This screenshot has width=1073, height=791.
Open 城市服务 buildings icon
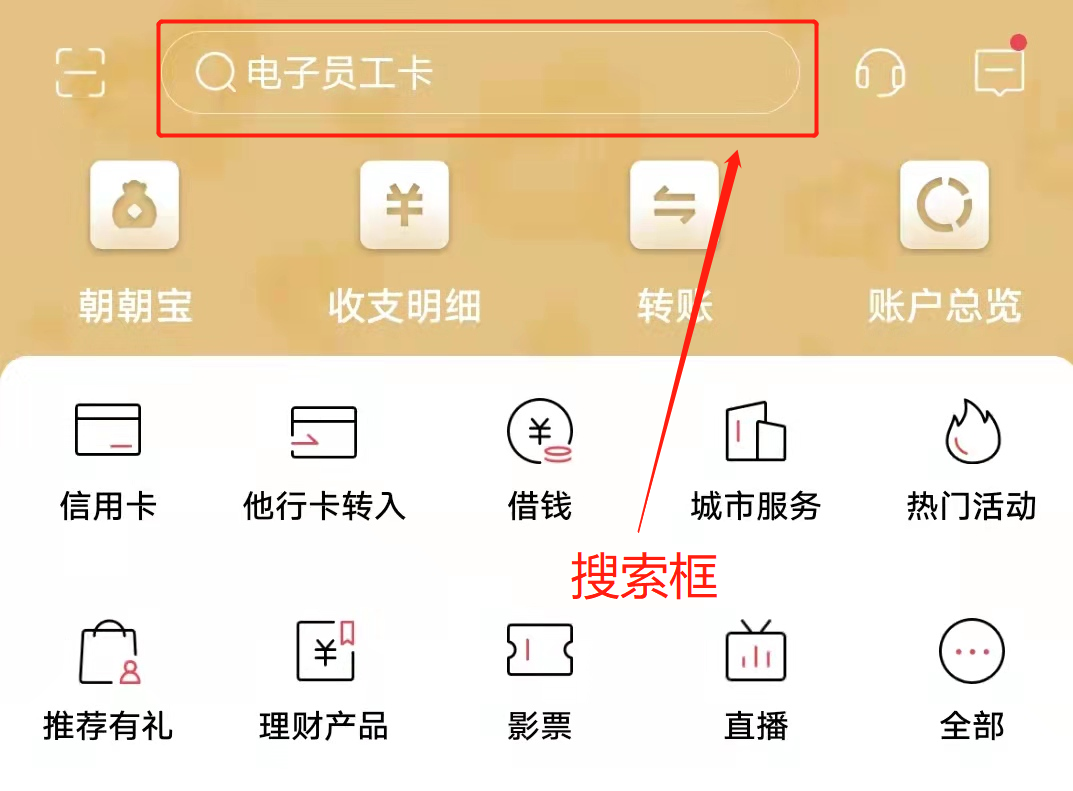[755, 431]
